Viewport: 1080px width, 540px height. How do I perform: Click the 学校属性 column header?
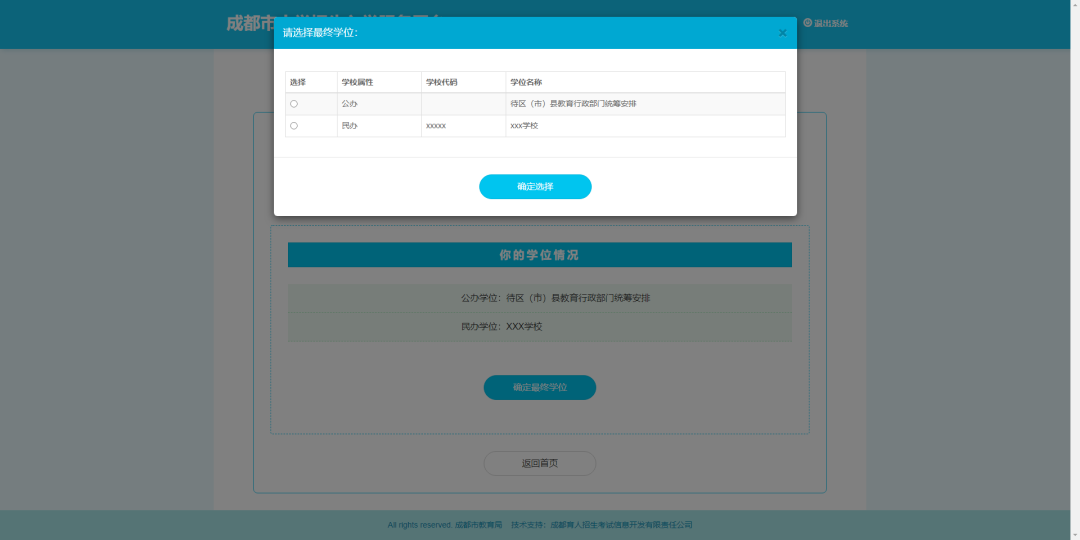(x=357, y=82)
